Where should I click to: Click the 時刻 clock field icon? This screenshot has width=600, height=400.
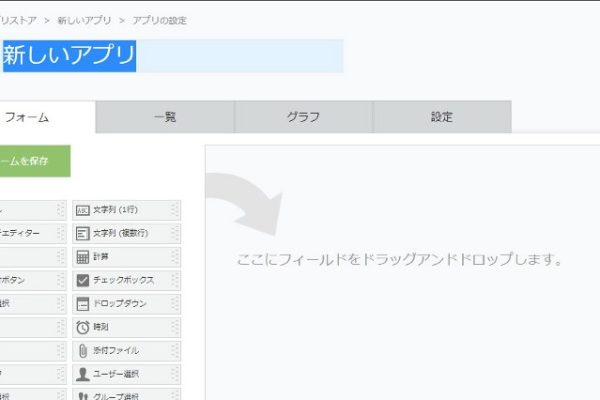click(83, 327)
